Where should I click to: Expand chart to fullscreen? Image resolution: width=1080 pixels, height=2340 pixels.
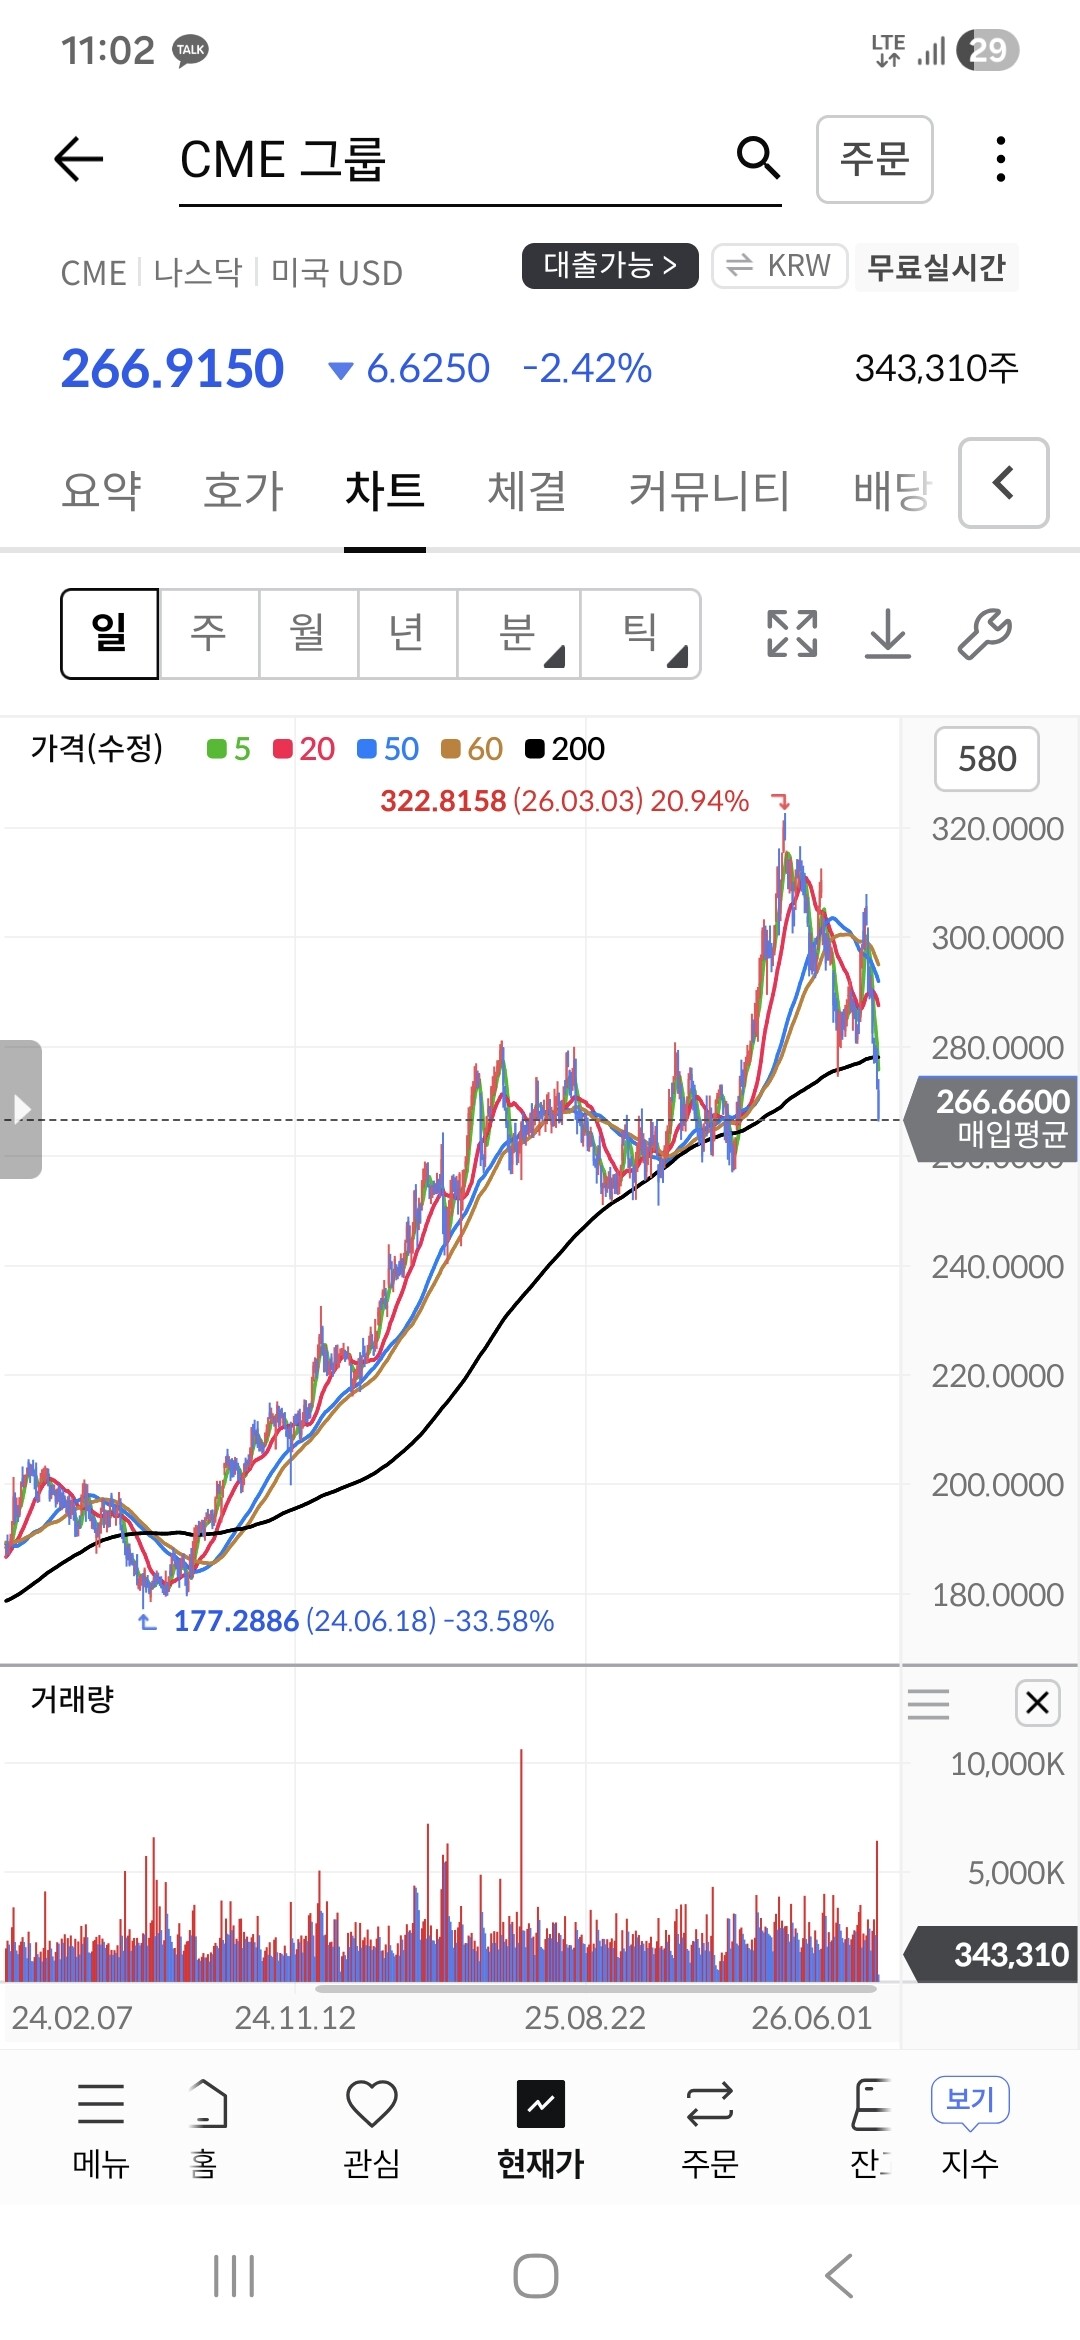click(792, 634)
